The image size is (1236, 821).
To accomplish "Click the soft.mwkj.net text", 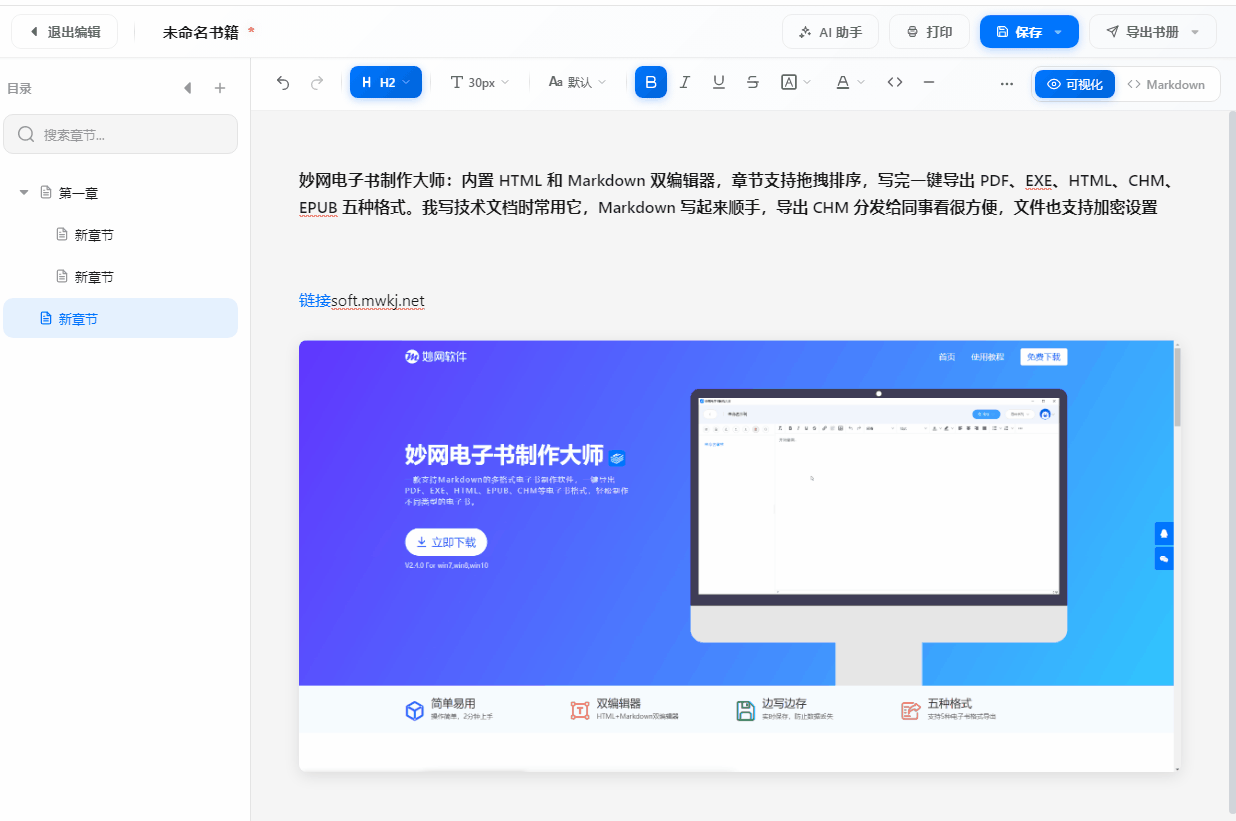I will click(x=378, y=300).
